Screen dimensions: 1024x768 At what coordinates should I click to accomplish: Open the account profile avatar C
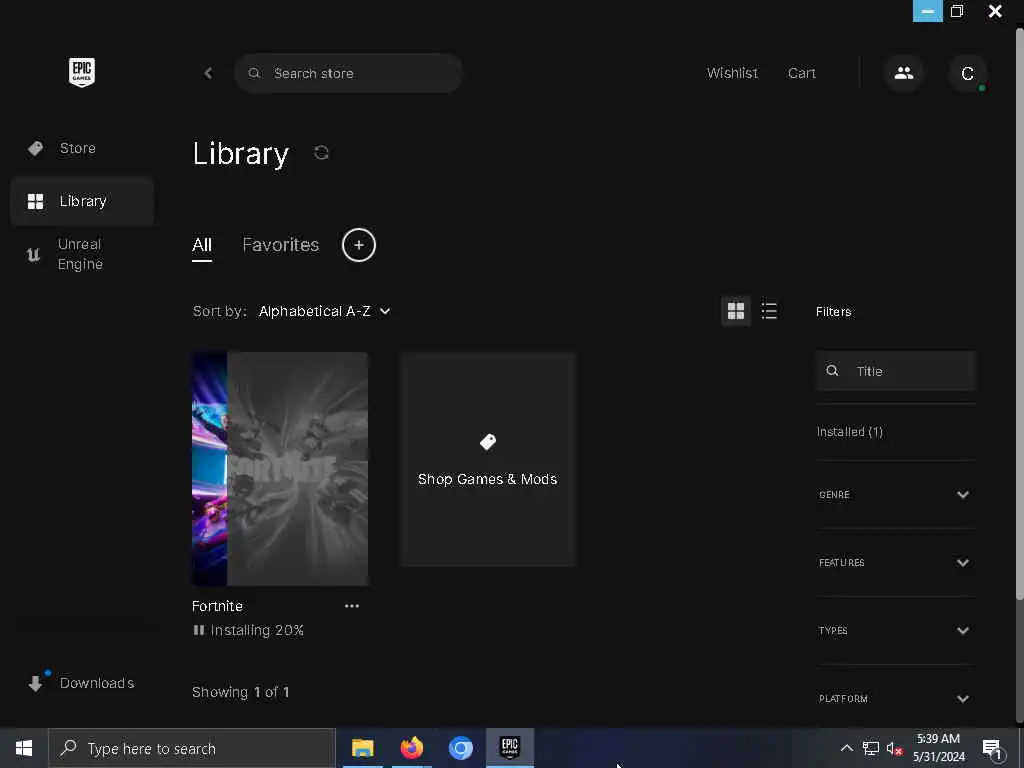[967, 73]
